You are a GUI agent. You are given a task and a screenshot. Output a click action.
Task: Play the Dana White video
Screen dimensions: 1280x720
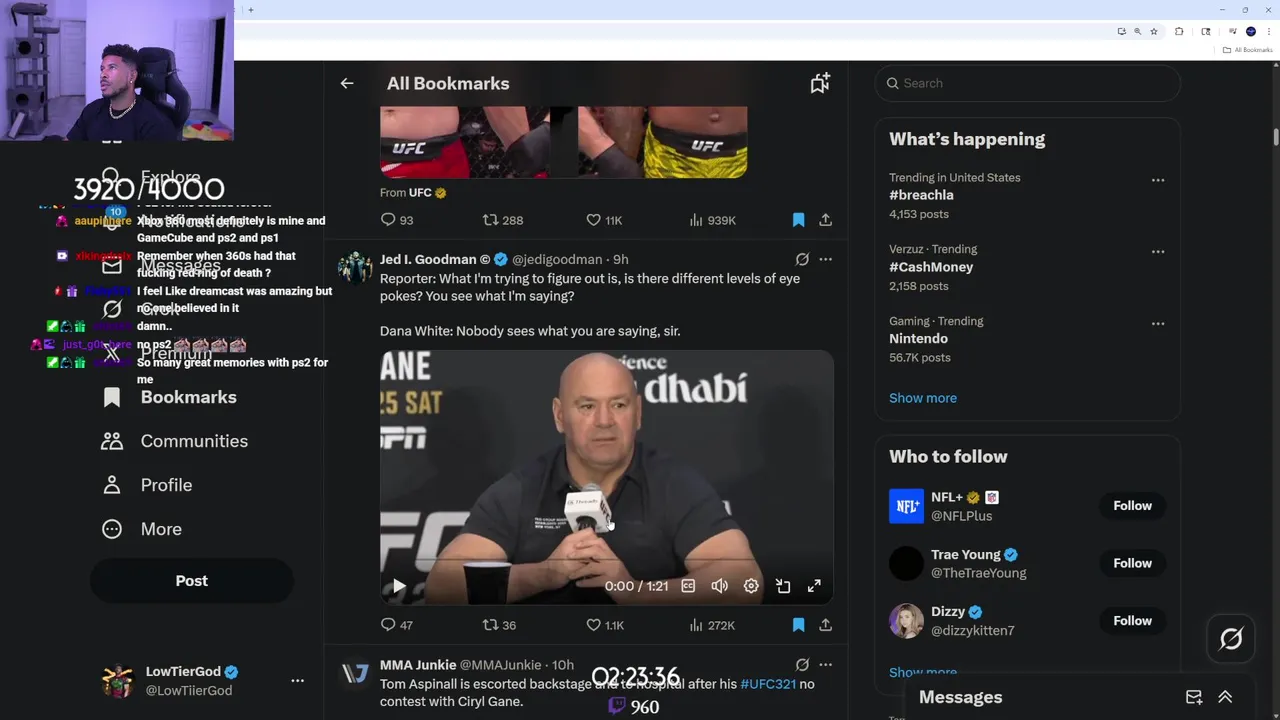click(x=398, y=586)
